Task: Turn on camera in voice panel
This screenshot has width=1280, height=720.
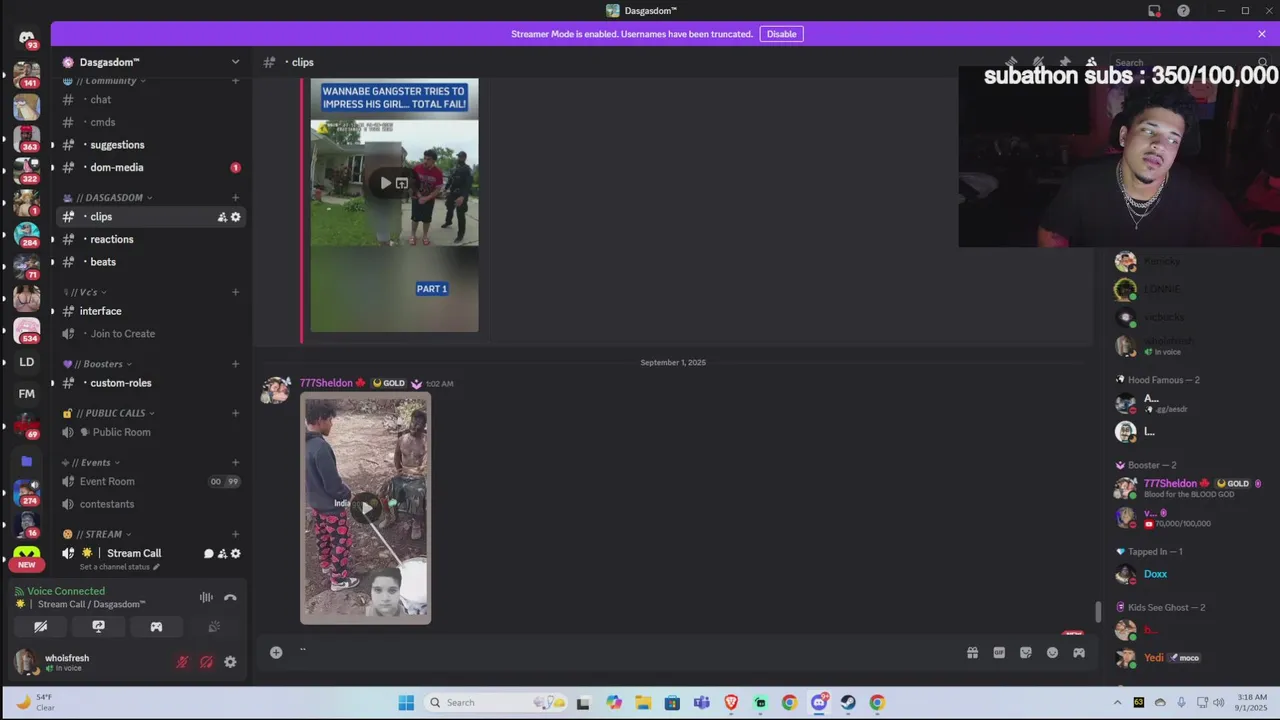Action: point(41,627)
